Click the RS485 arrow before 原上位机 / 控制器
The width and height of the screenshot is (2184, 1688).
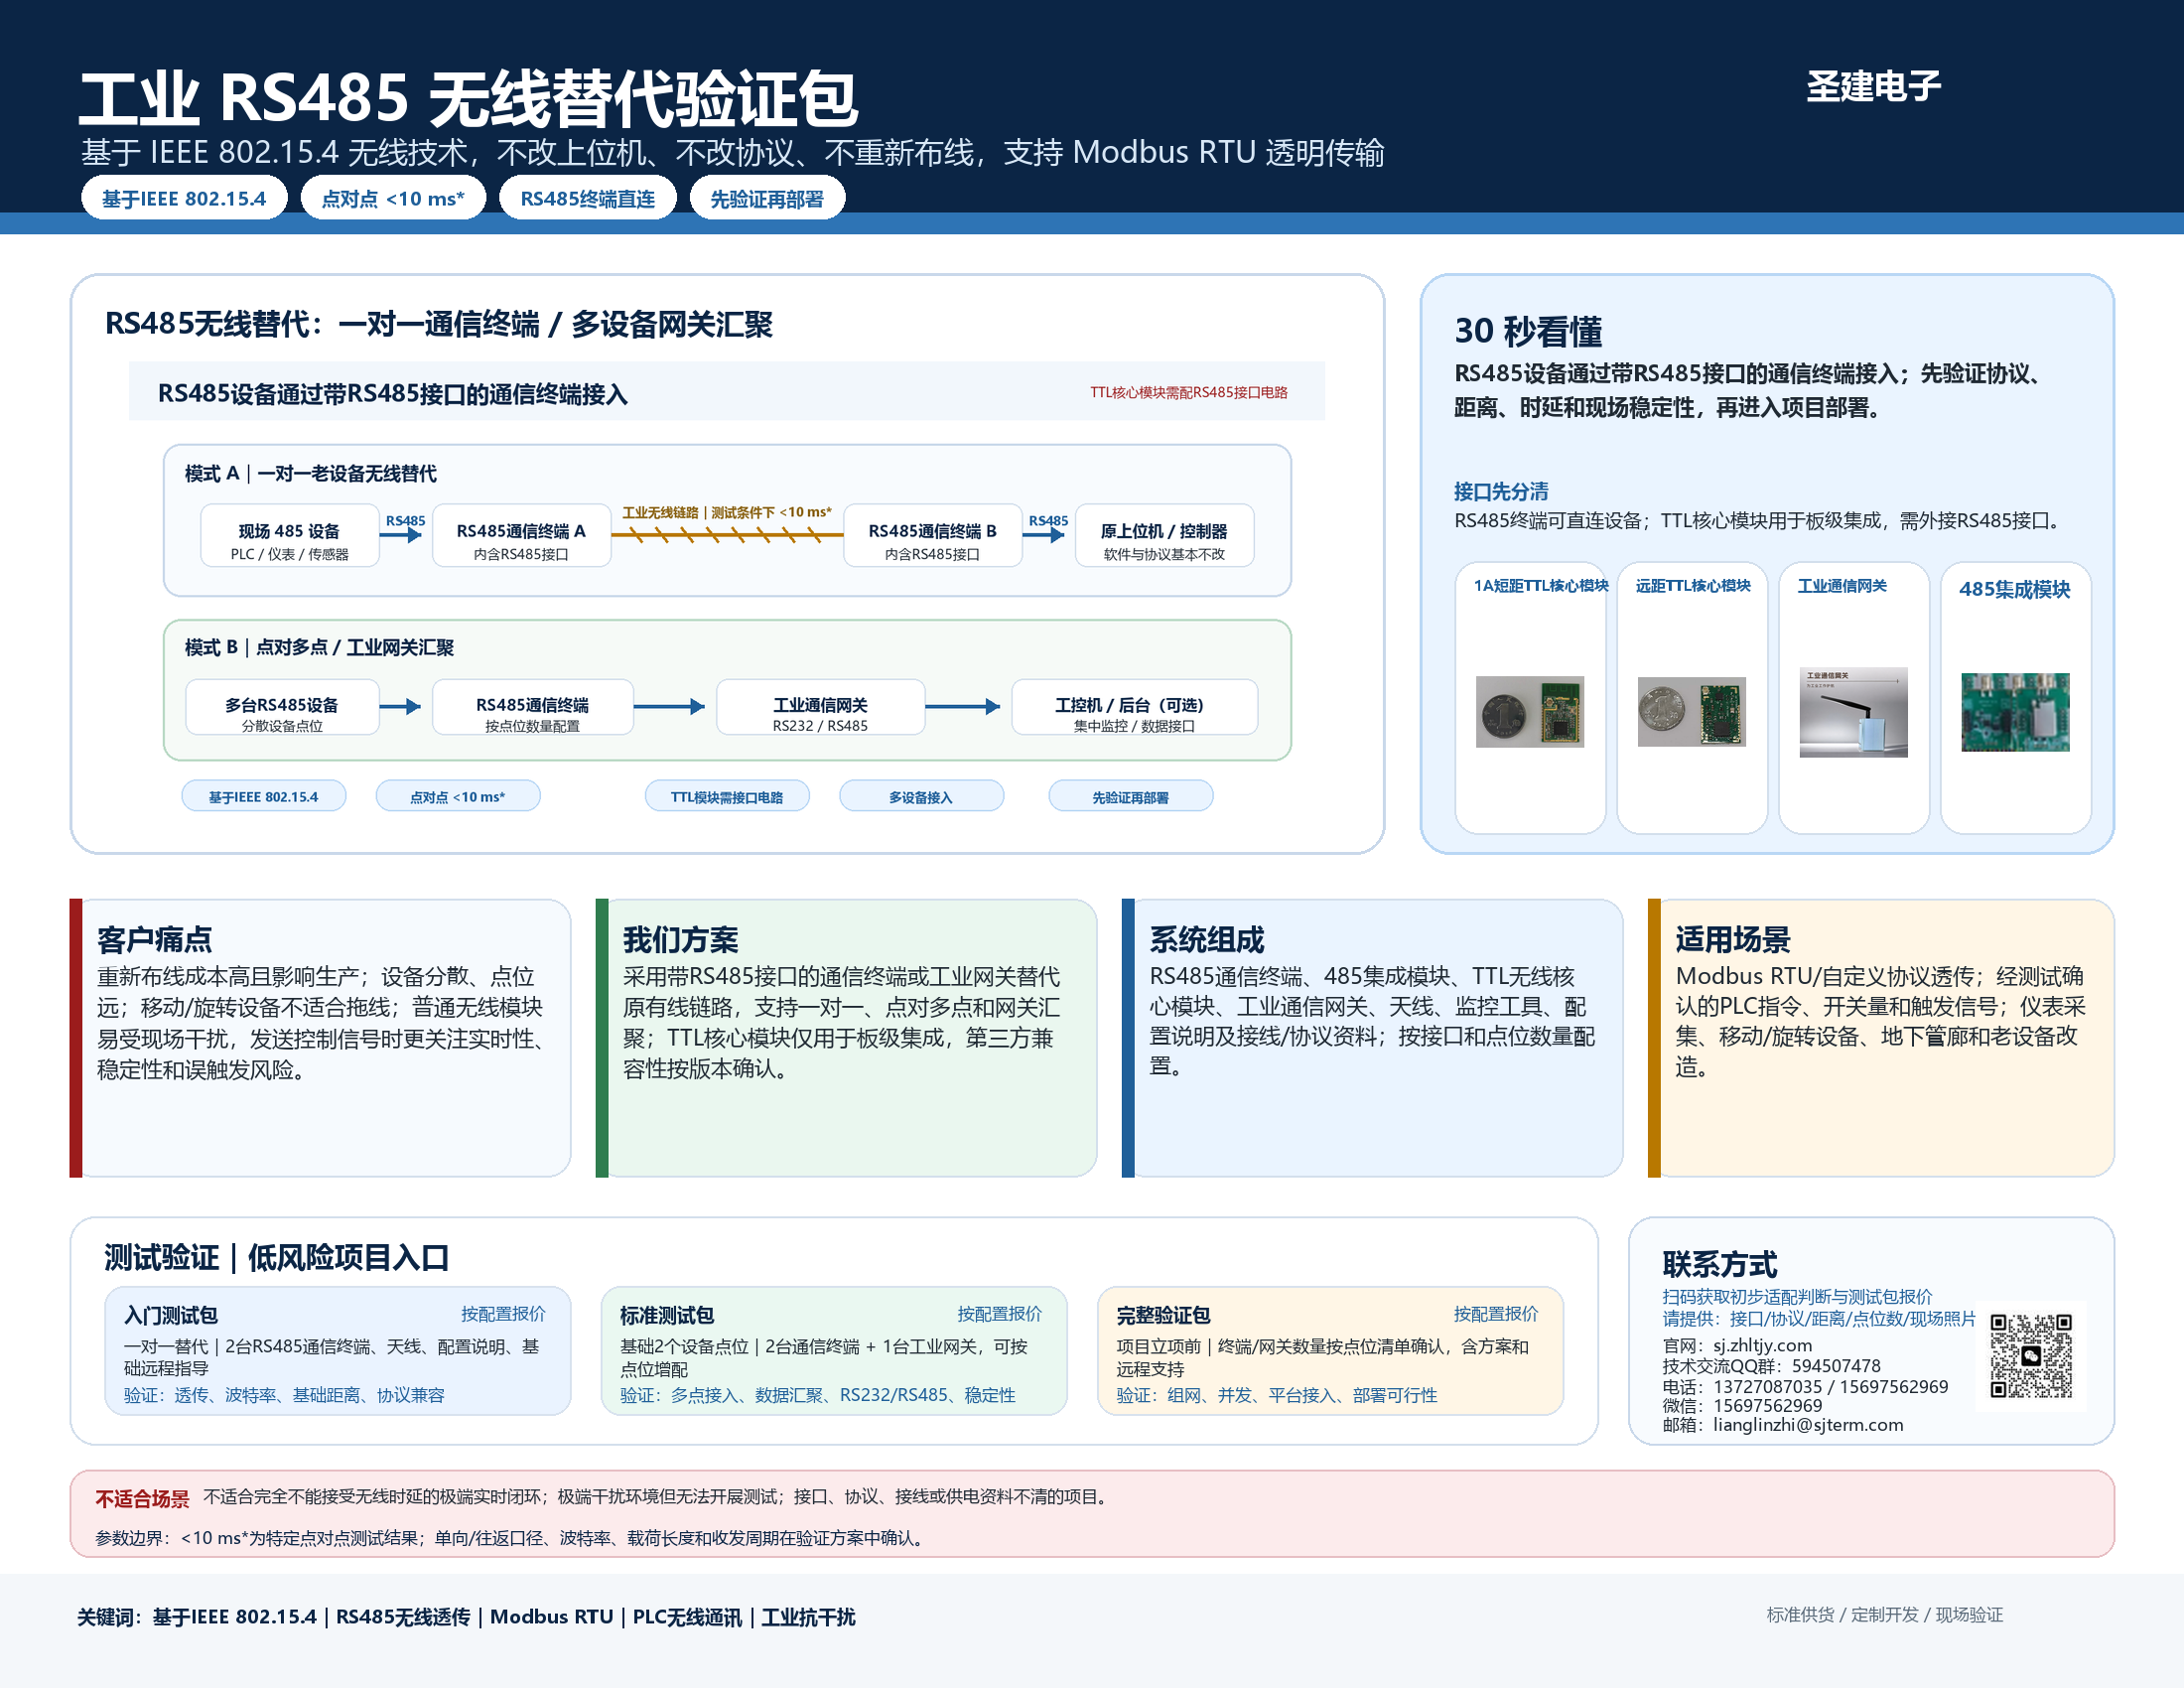pos(1044,535)
